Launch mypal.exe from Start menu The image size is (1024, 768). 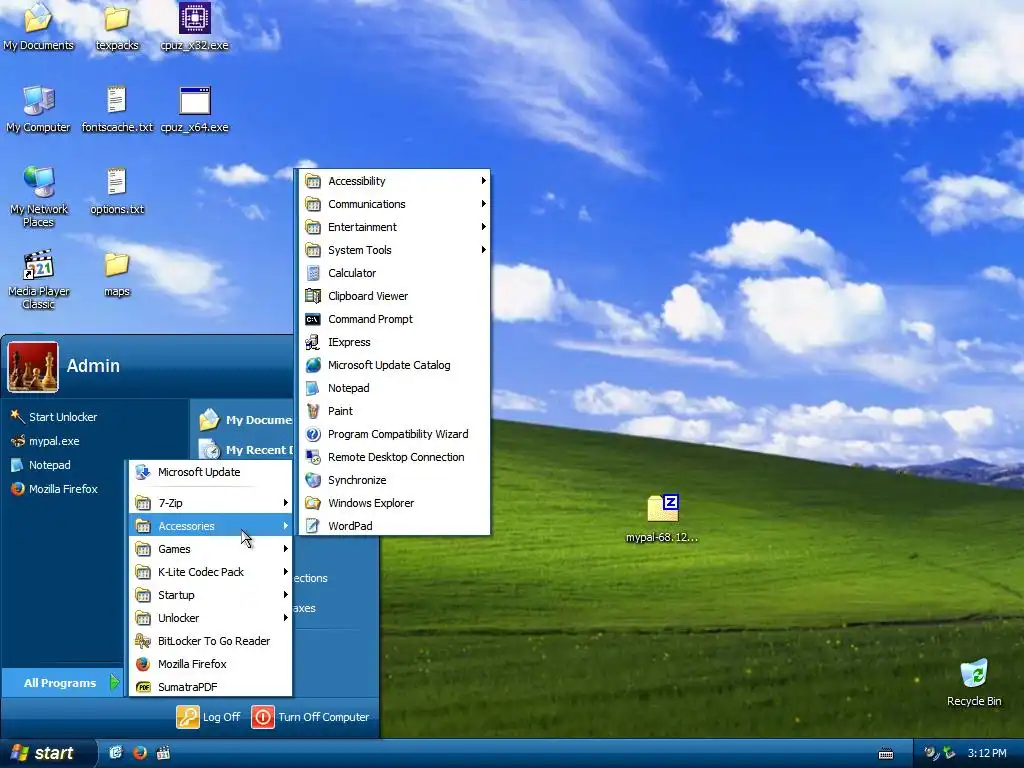45,441
